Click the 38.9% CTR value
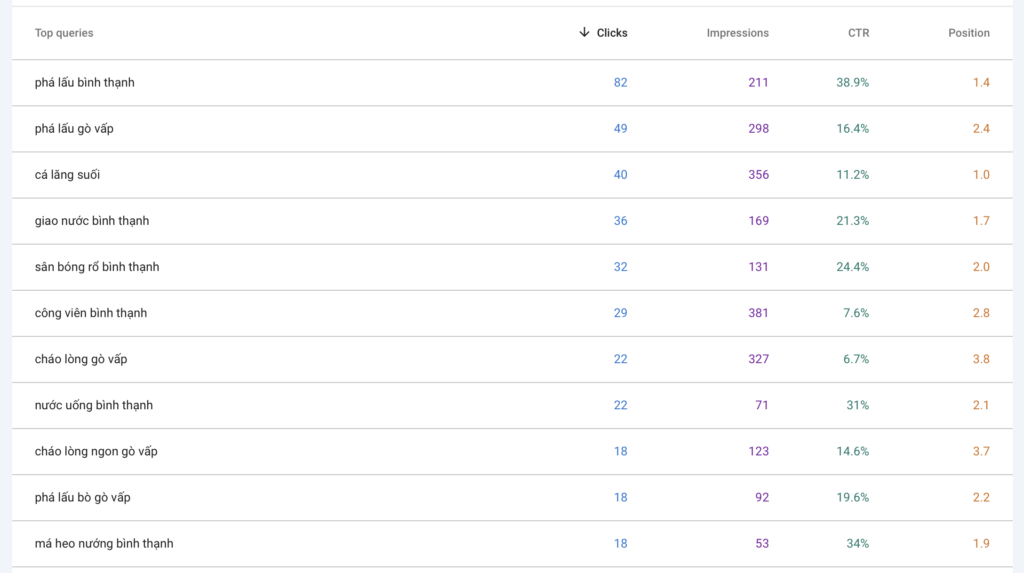This screenshot has height=573, width=1024. click(x=852, y=83)
